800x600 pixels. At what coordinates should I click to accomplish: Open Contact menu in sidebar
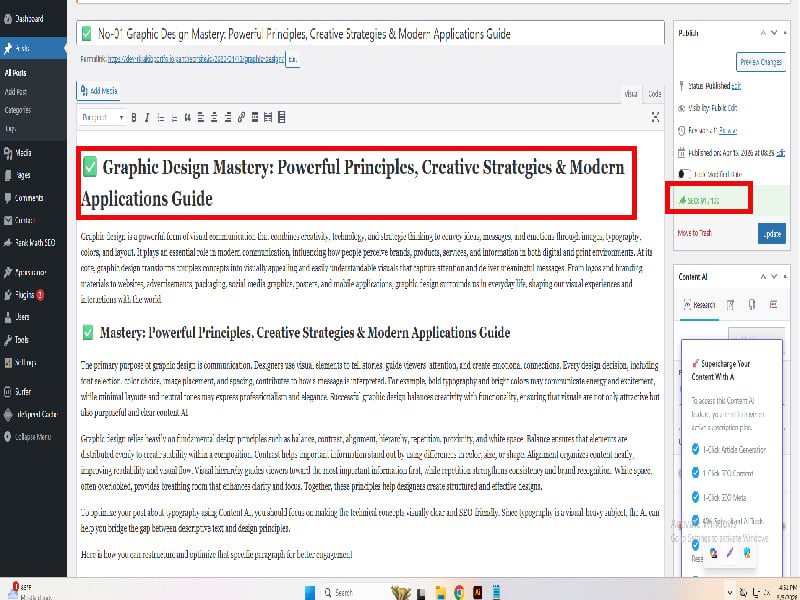(24, 220)
